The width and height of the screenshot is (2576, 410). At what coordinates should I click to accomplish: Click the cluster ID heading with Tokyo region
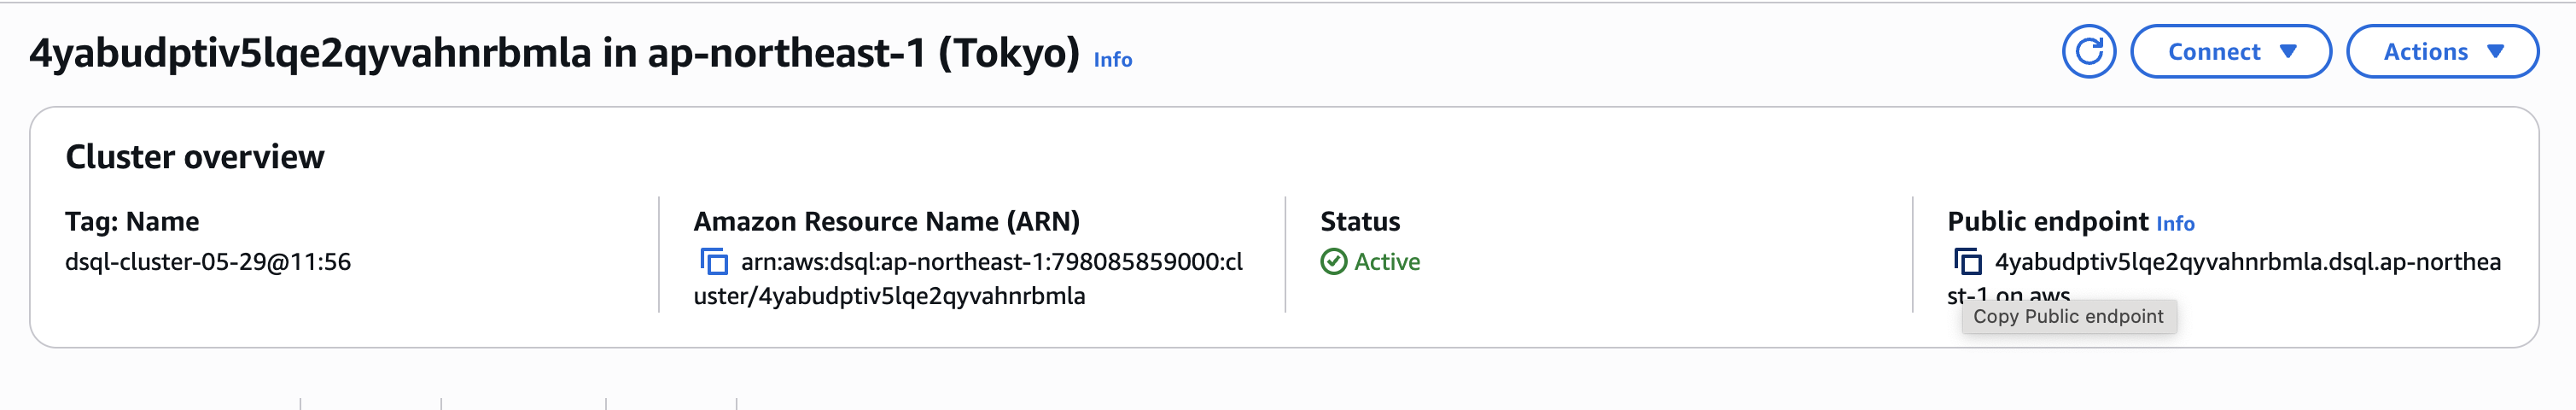(x=554, y=53)
